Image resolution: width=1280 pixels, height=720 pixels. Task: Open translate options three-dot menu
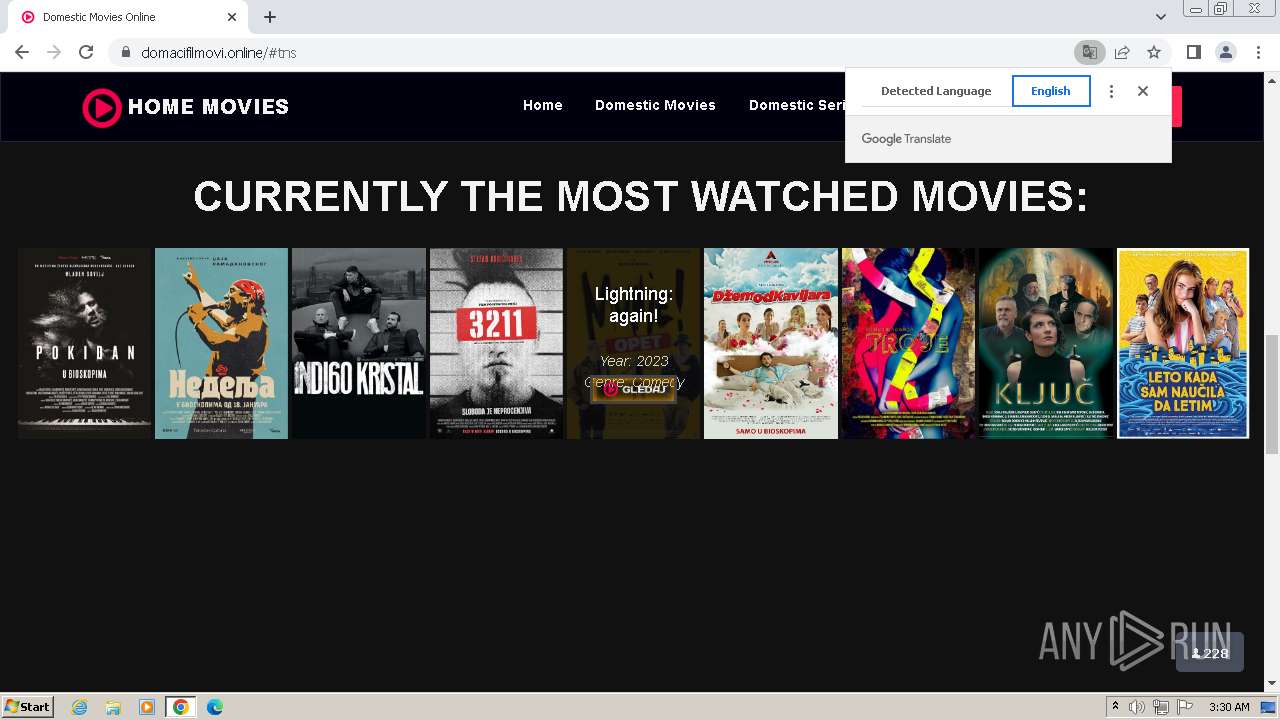[x=1111, y=91]
